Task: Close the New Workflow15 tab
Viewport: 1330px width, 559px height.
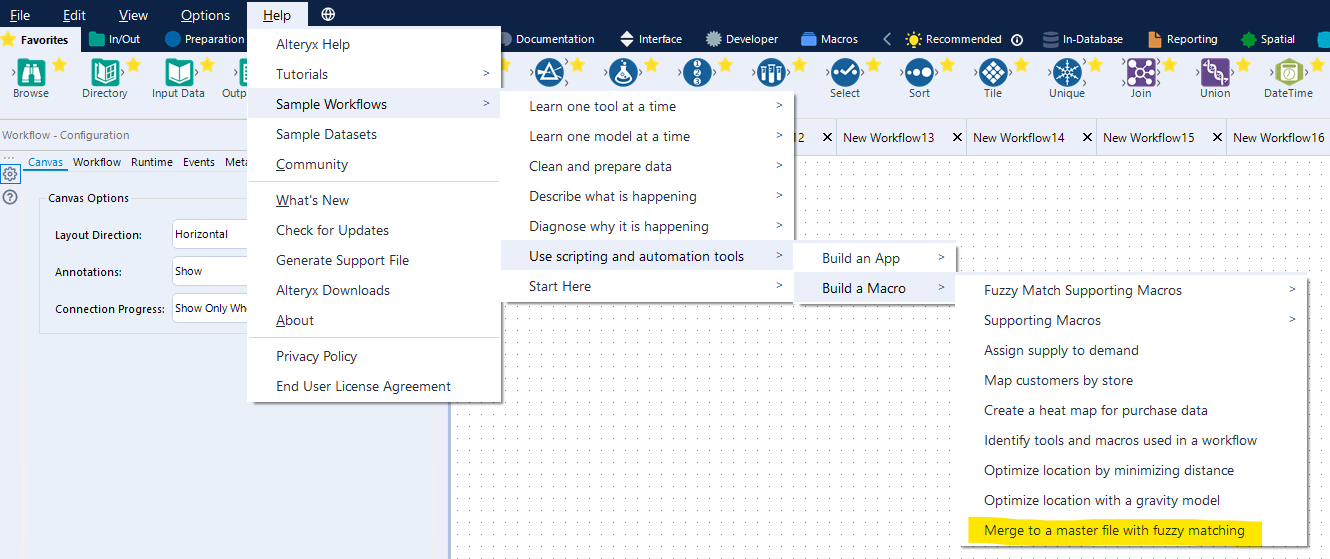Action: coord(1217,137)
